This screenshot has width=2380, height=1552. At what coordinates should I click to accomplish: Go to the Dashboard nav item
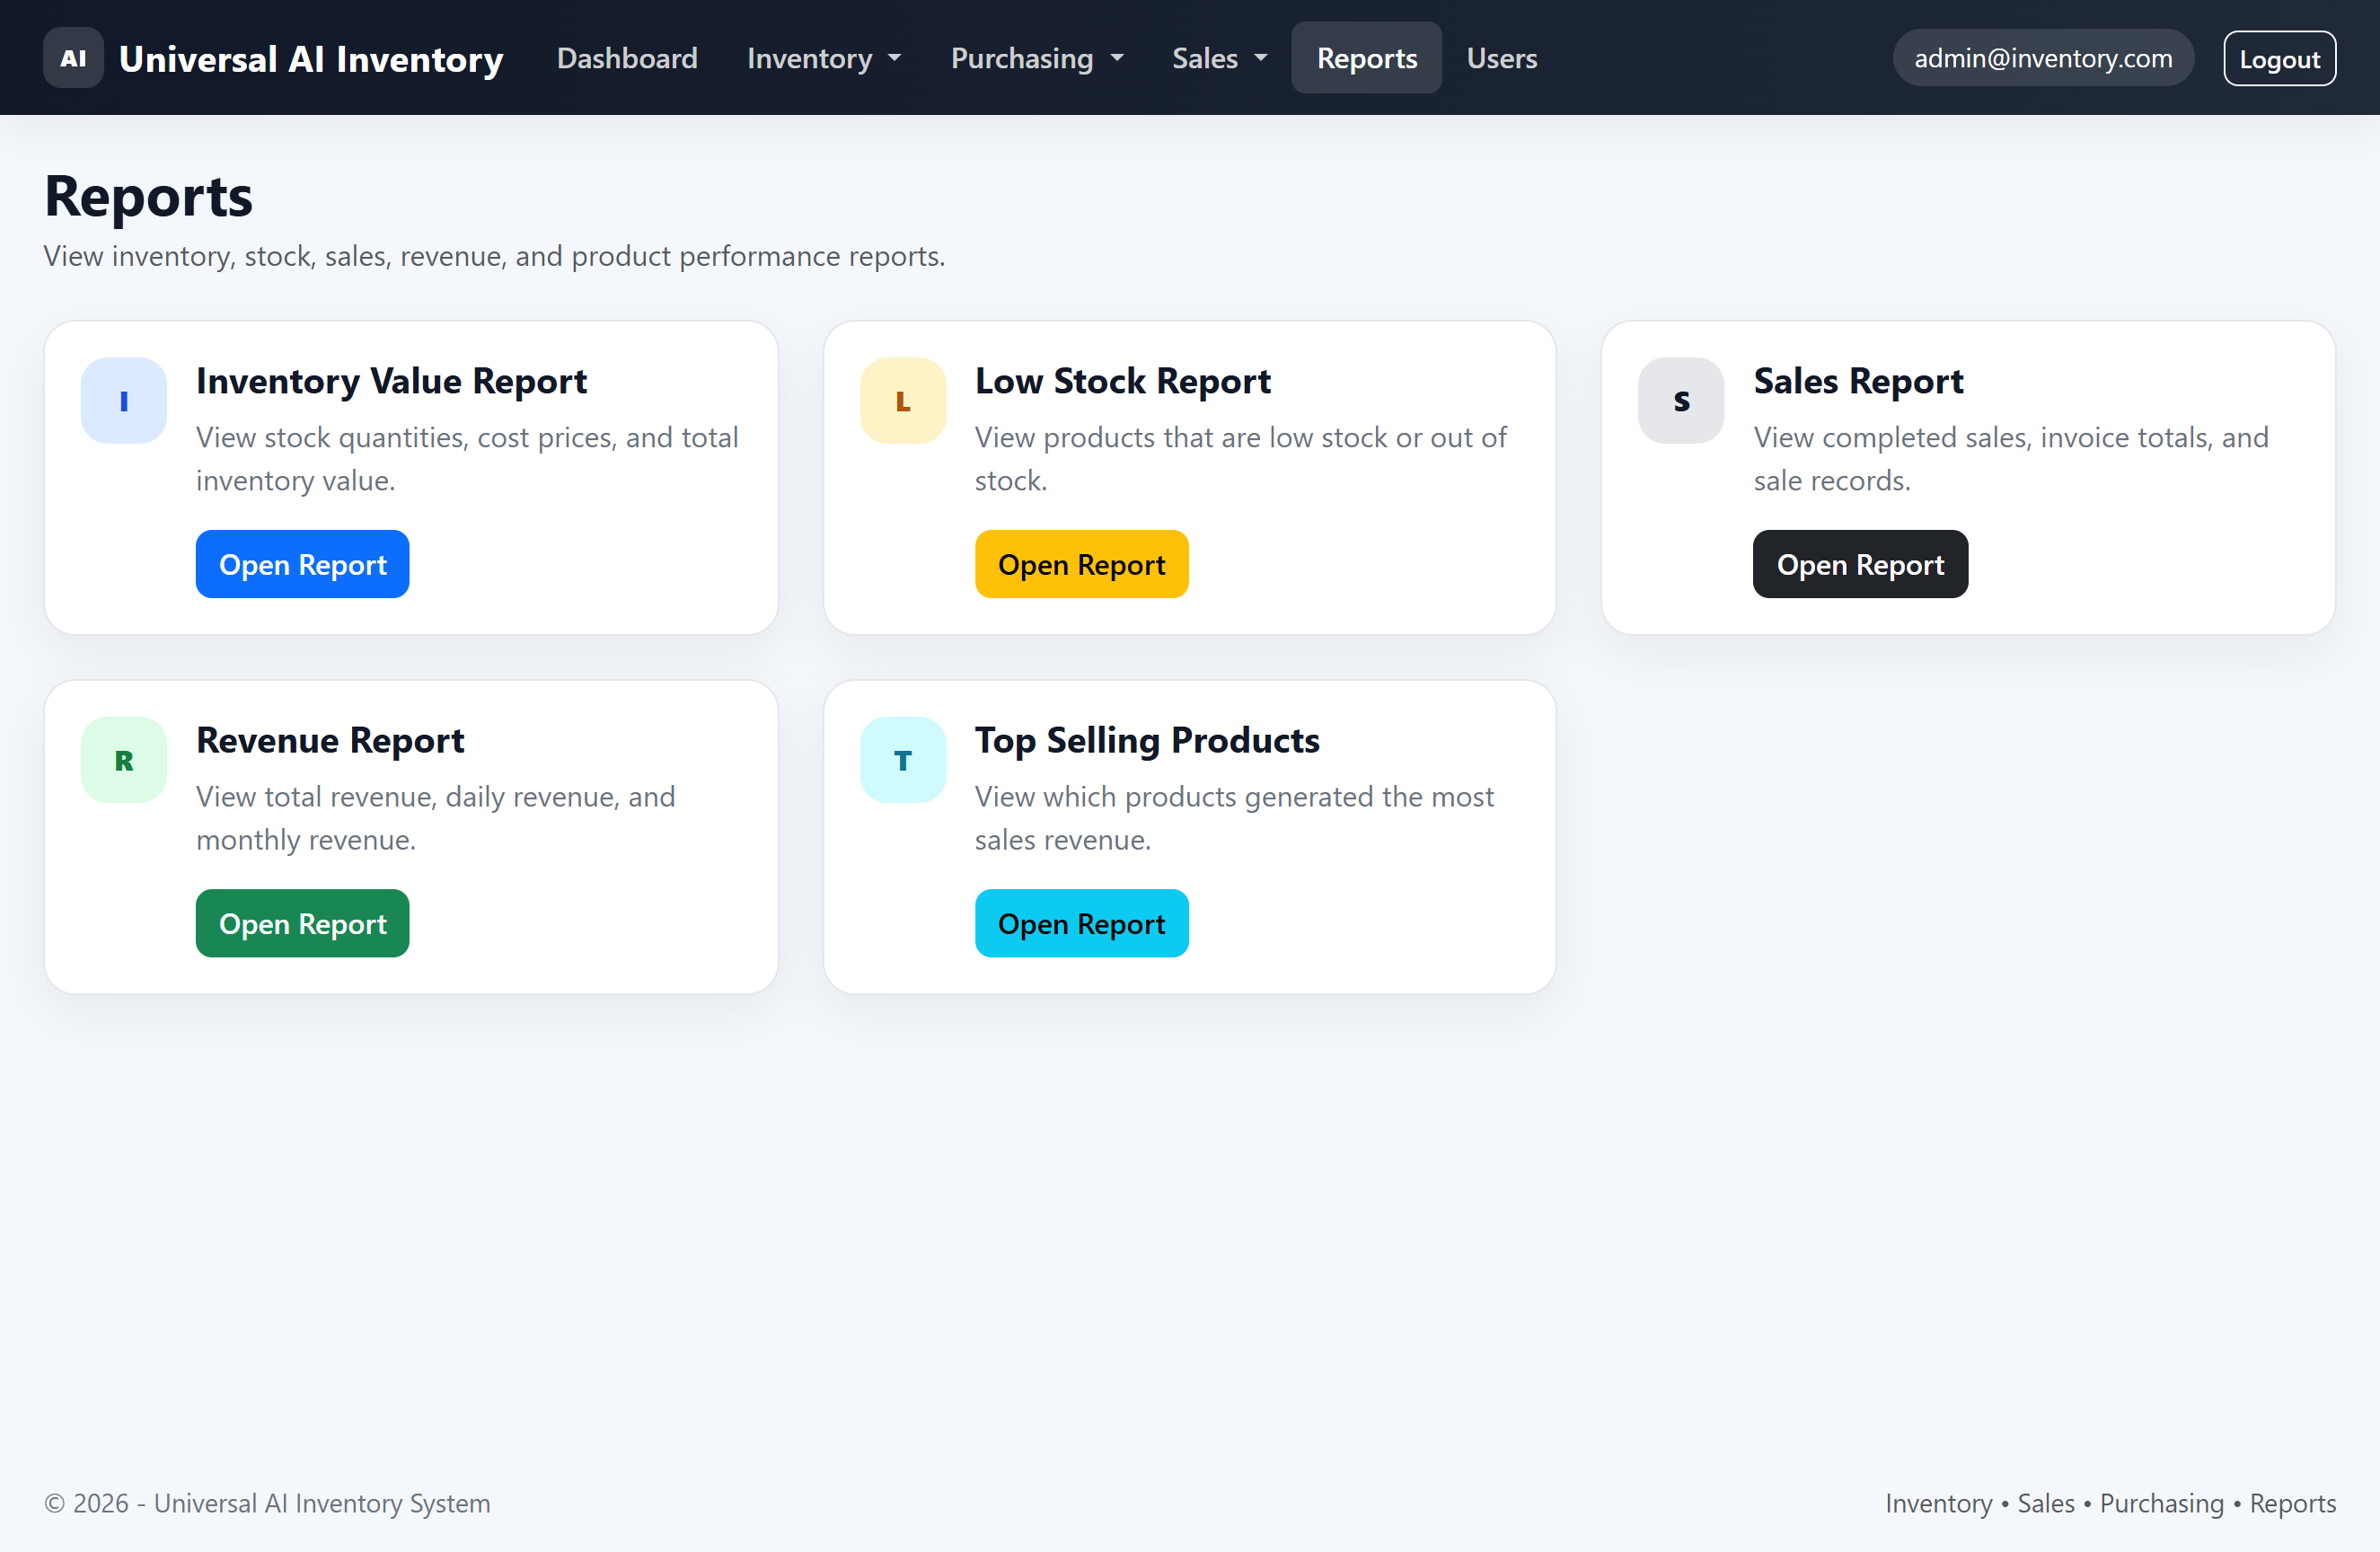[x=627, y=58]
